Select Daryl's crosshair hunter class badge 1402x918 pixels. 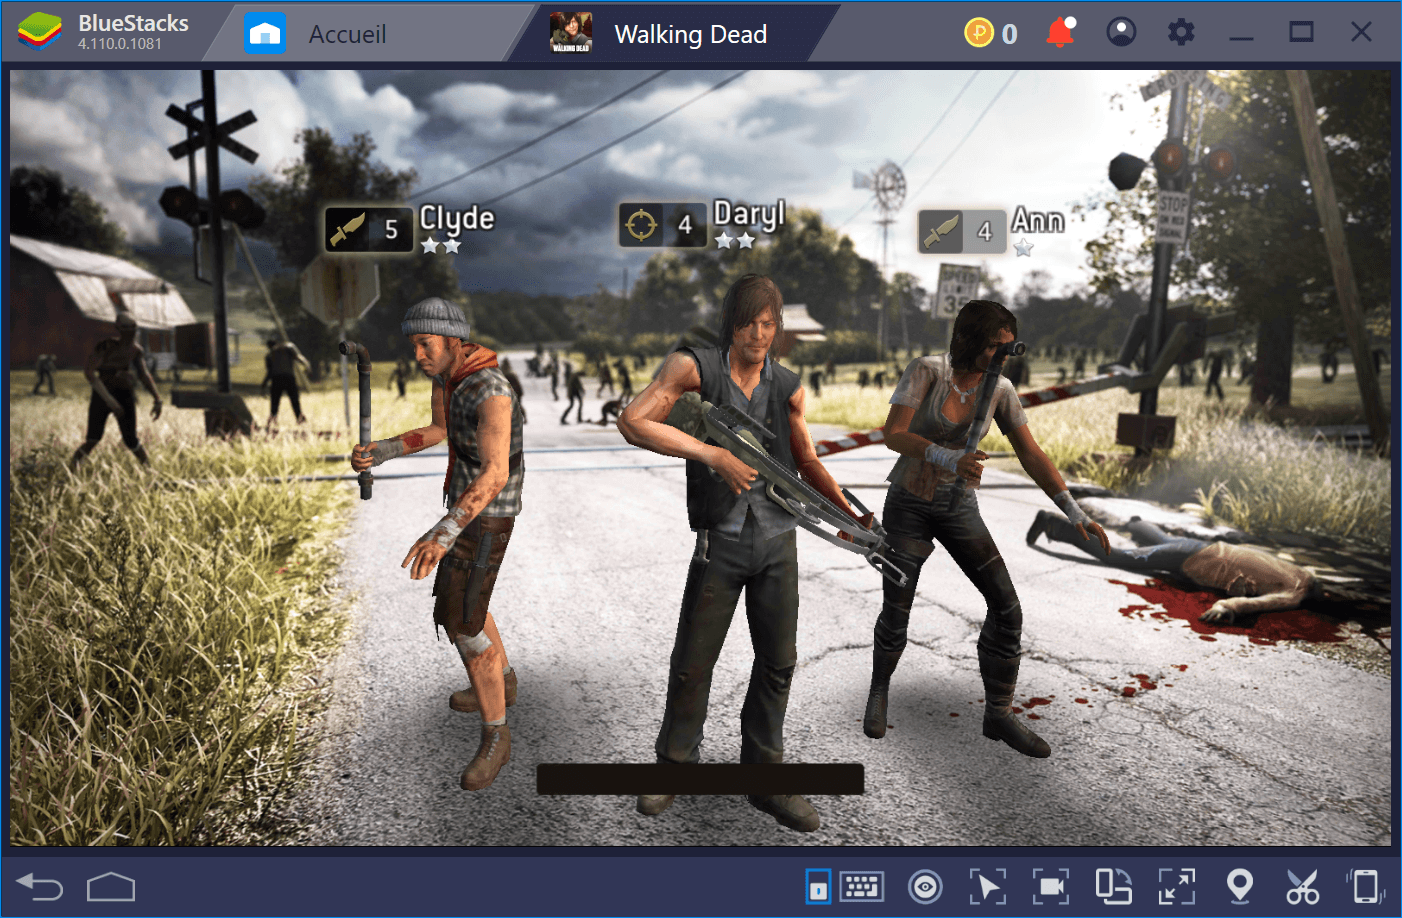click(x=662, y=224)
